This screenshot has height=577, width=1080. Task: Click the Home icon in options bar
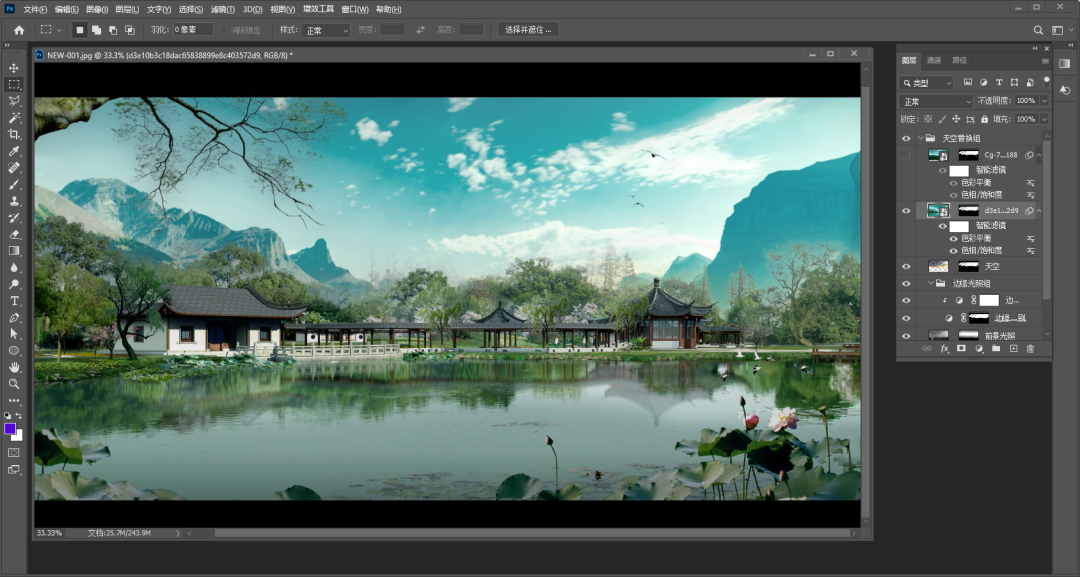coord(19,30)
